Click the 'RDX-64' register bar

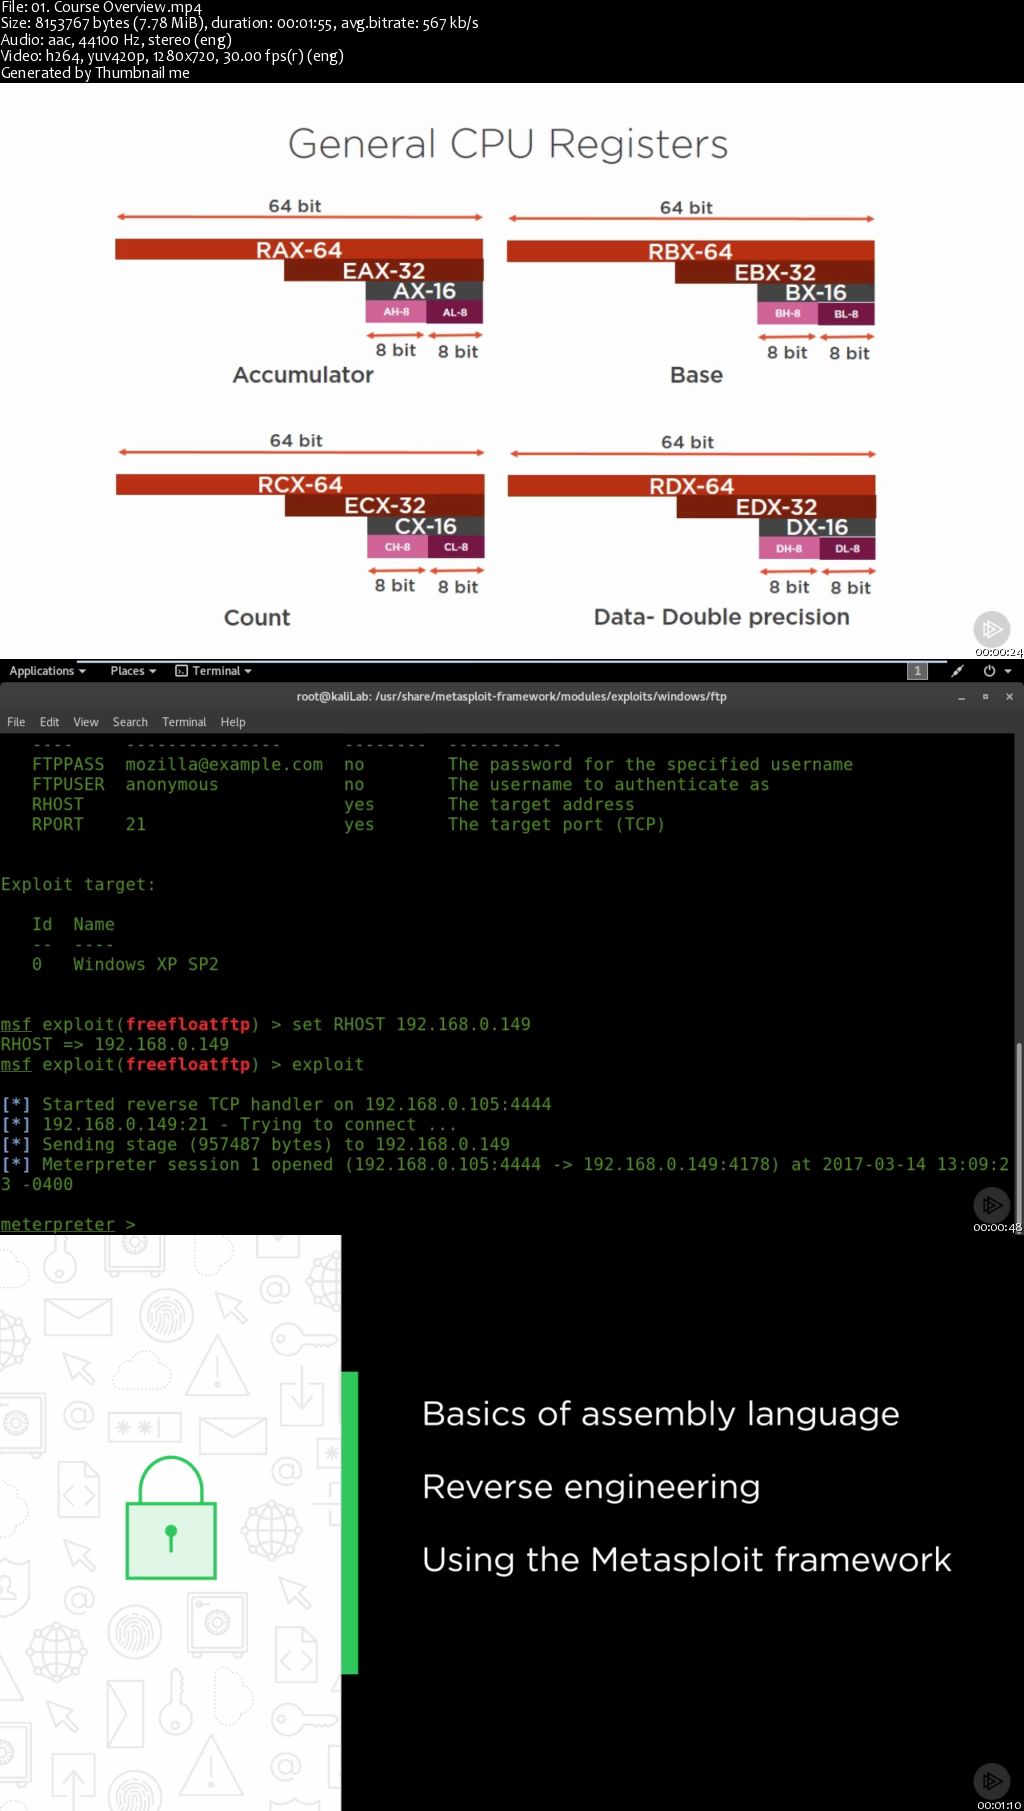coord(691,486)
